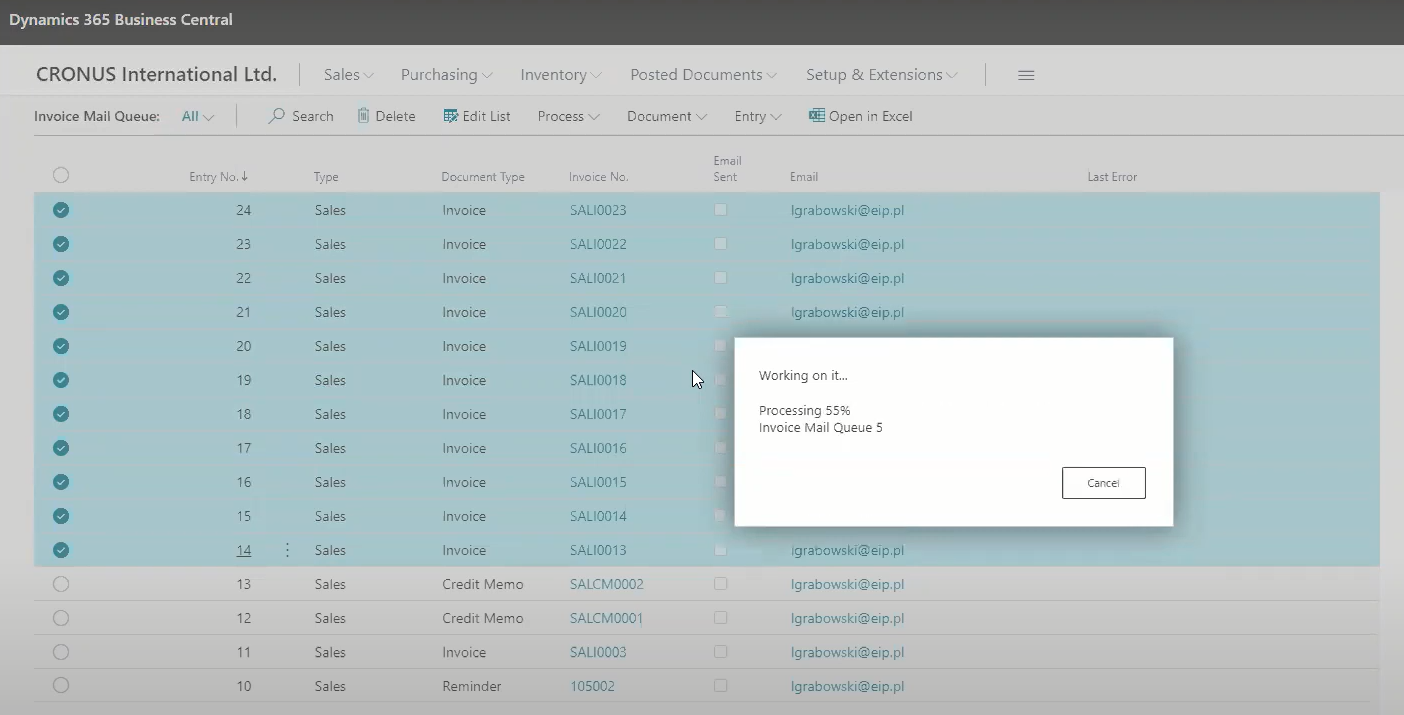
Task: Open the Process action dropdown
Action: [x=568, y=116]
